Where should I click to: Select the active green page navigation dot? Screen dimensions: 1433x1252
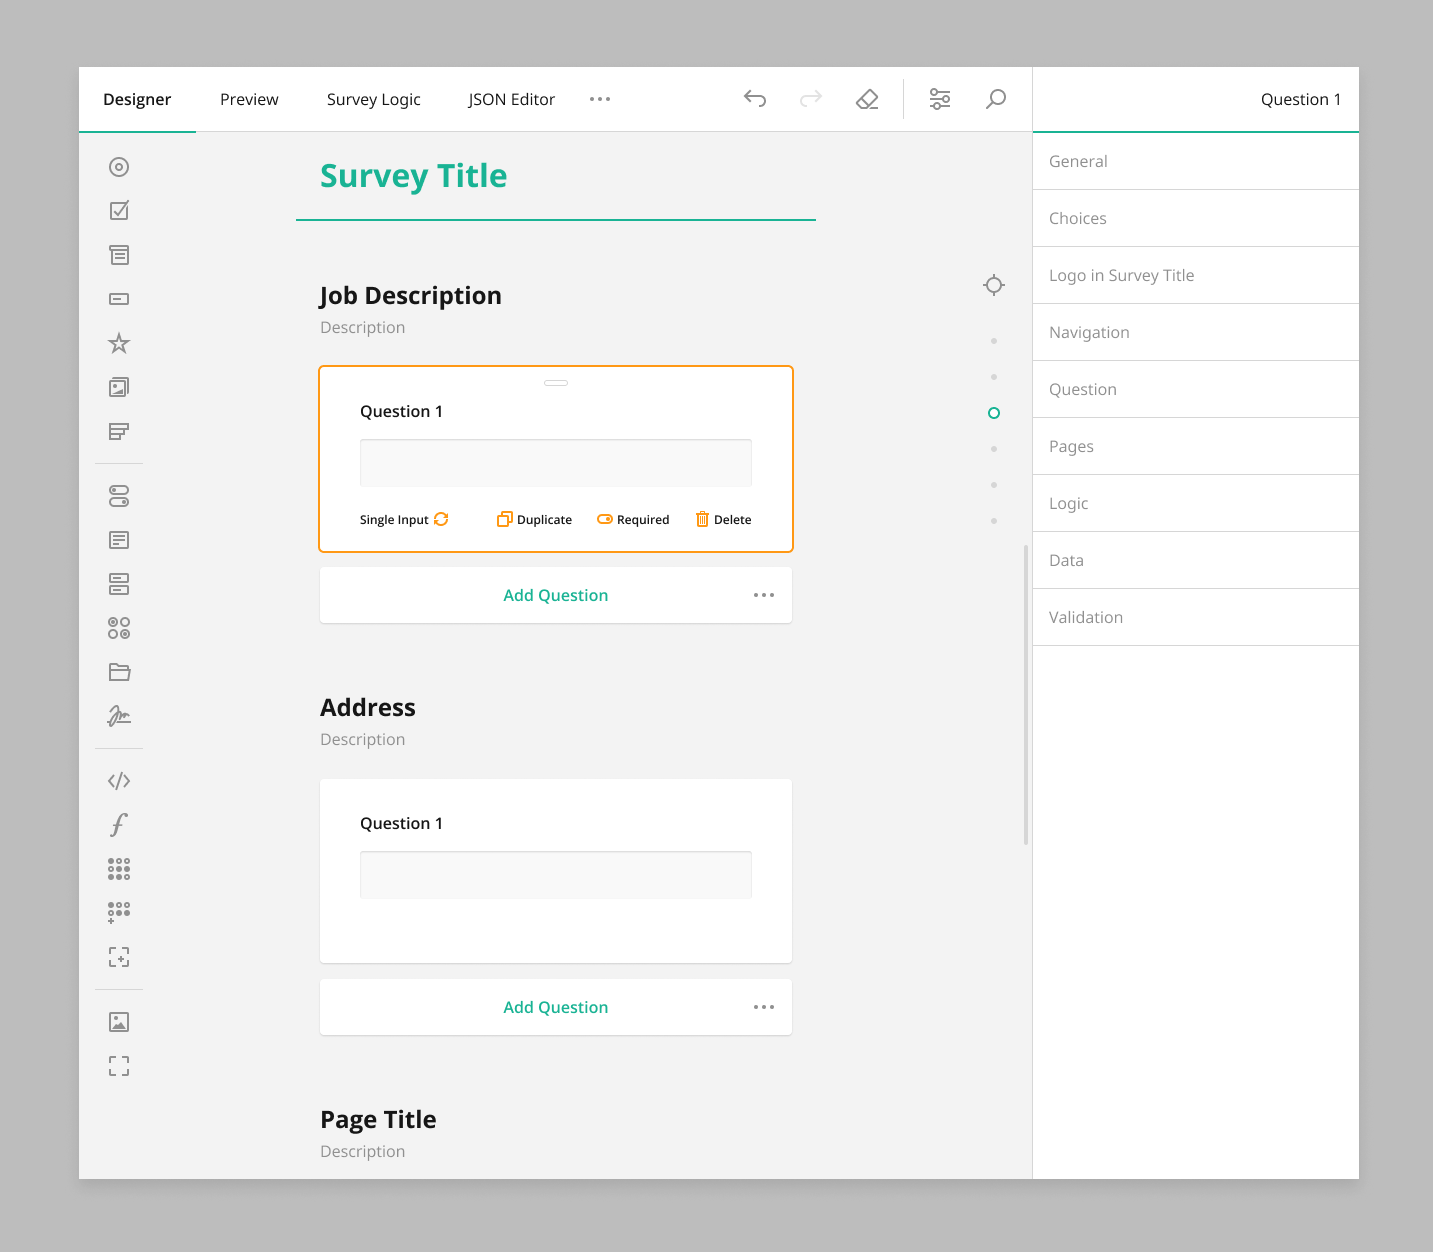click(x=993, y=412)
